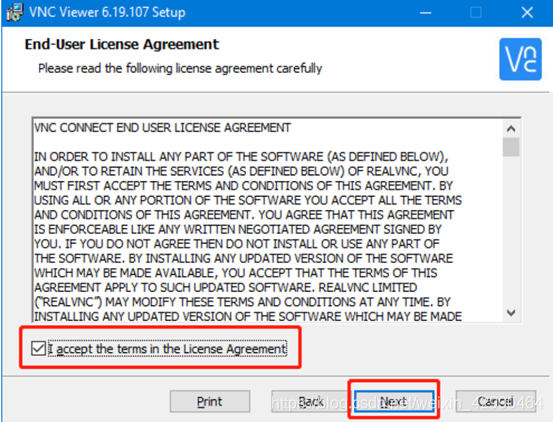This screenshot has height=422, width=553.
Task: Minimize the setup window
Action: point(426,13)
